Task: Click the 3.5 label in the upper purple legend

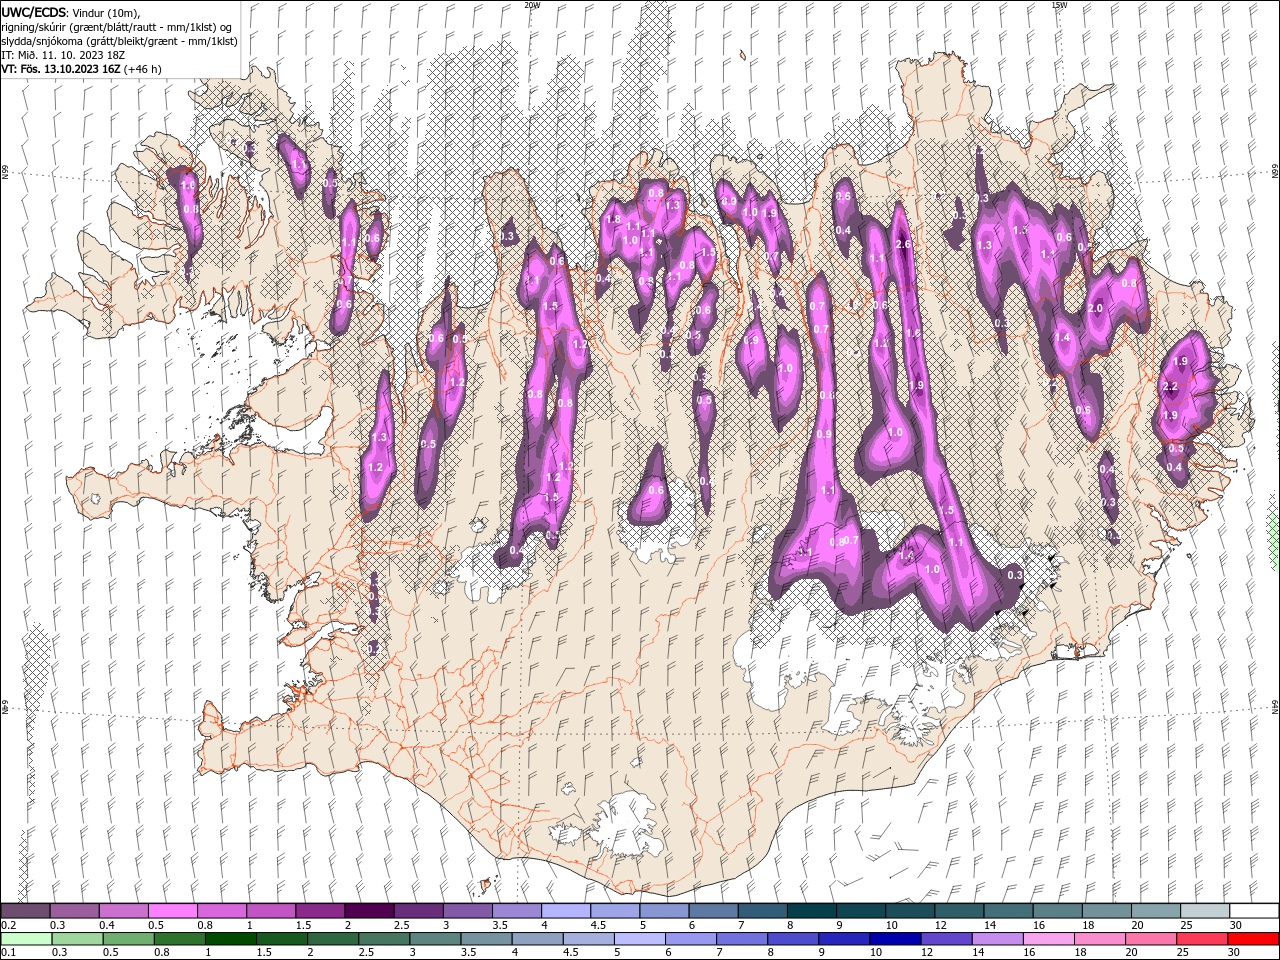Action: coord(500,925)
